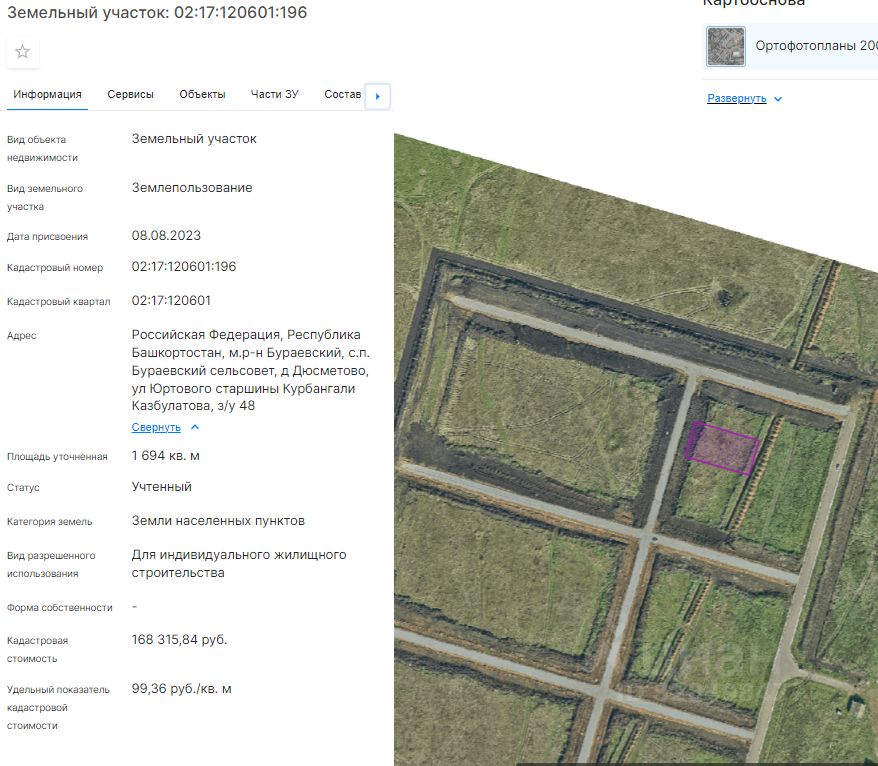Open the Объекты tab
This screenshot has height=766, width=878.
202,95
